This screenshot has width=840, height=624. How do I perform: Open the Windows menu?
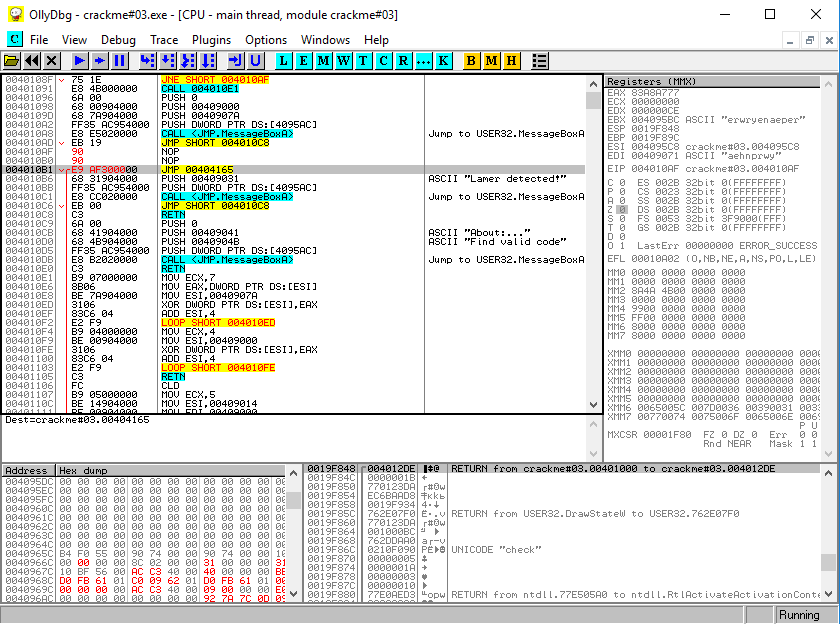(x=325, y=40)
